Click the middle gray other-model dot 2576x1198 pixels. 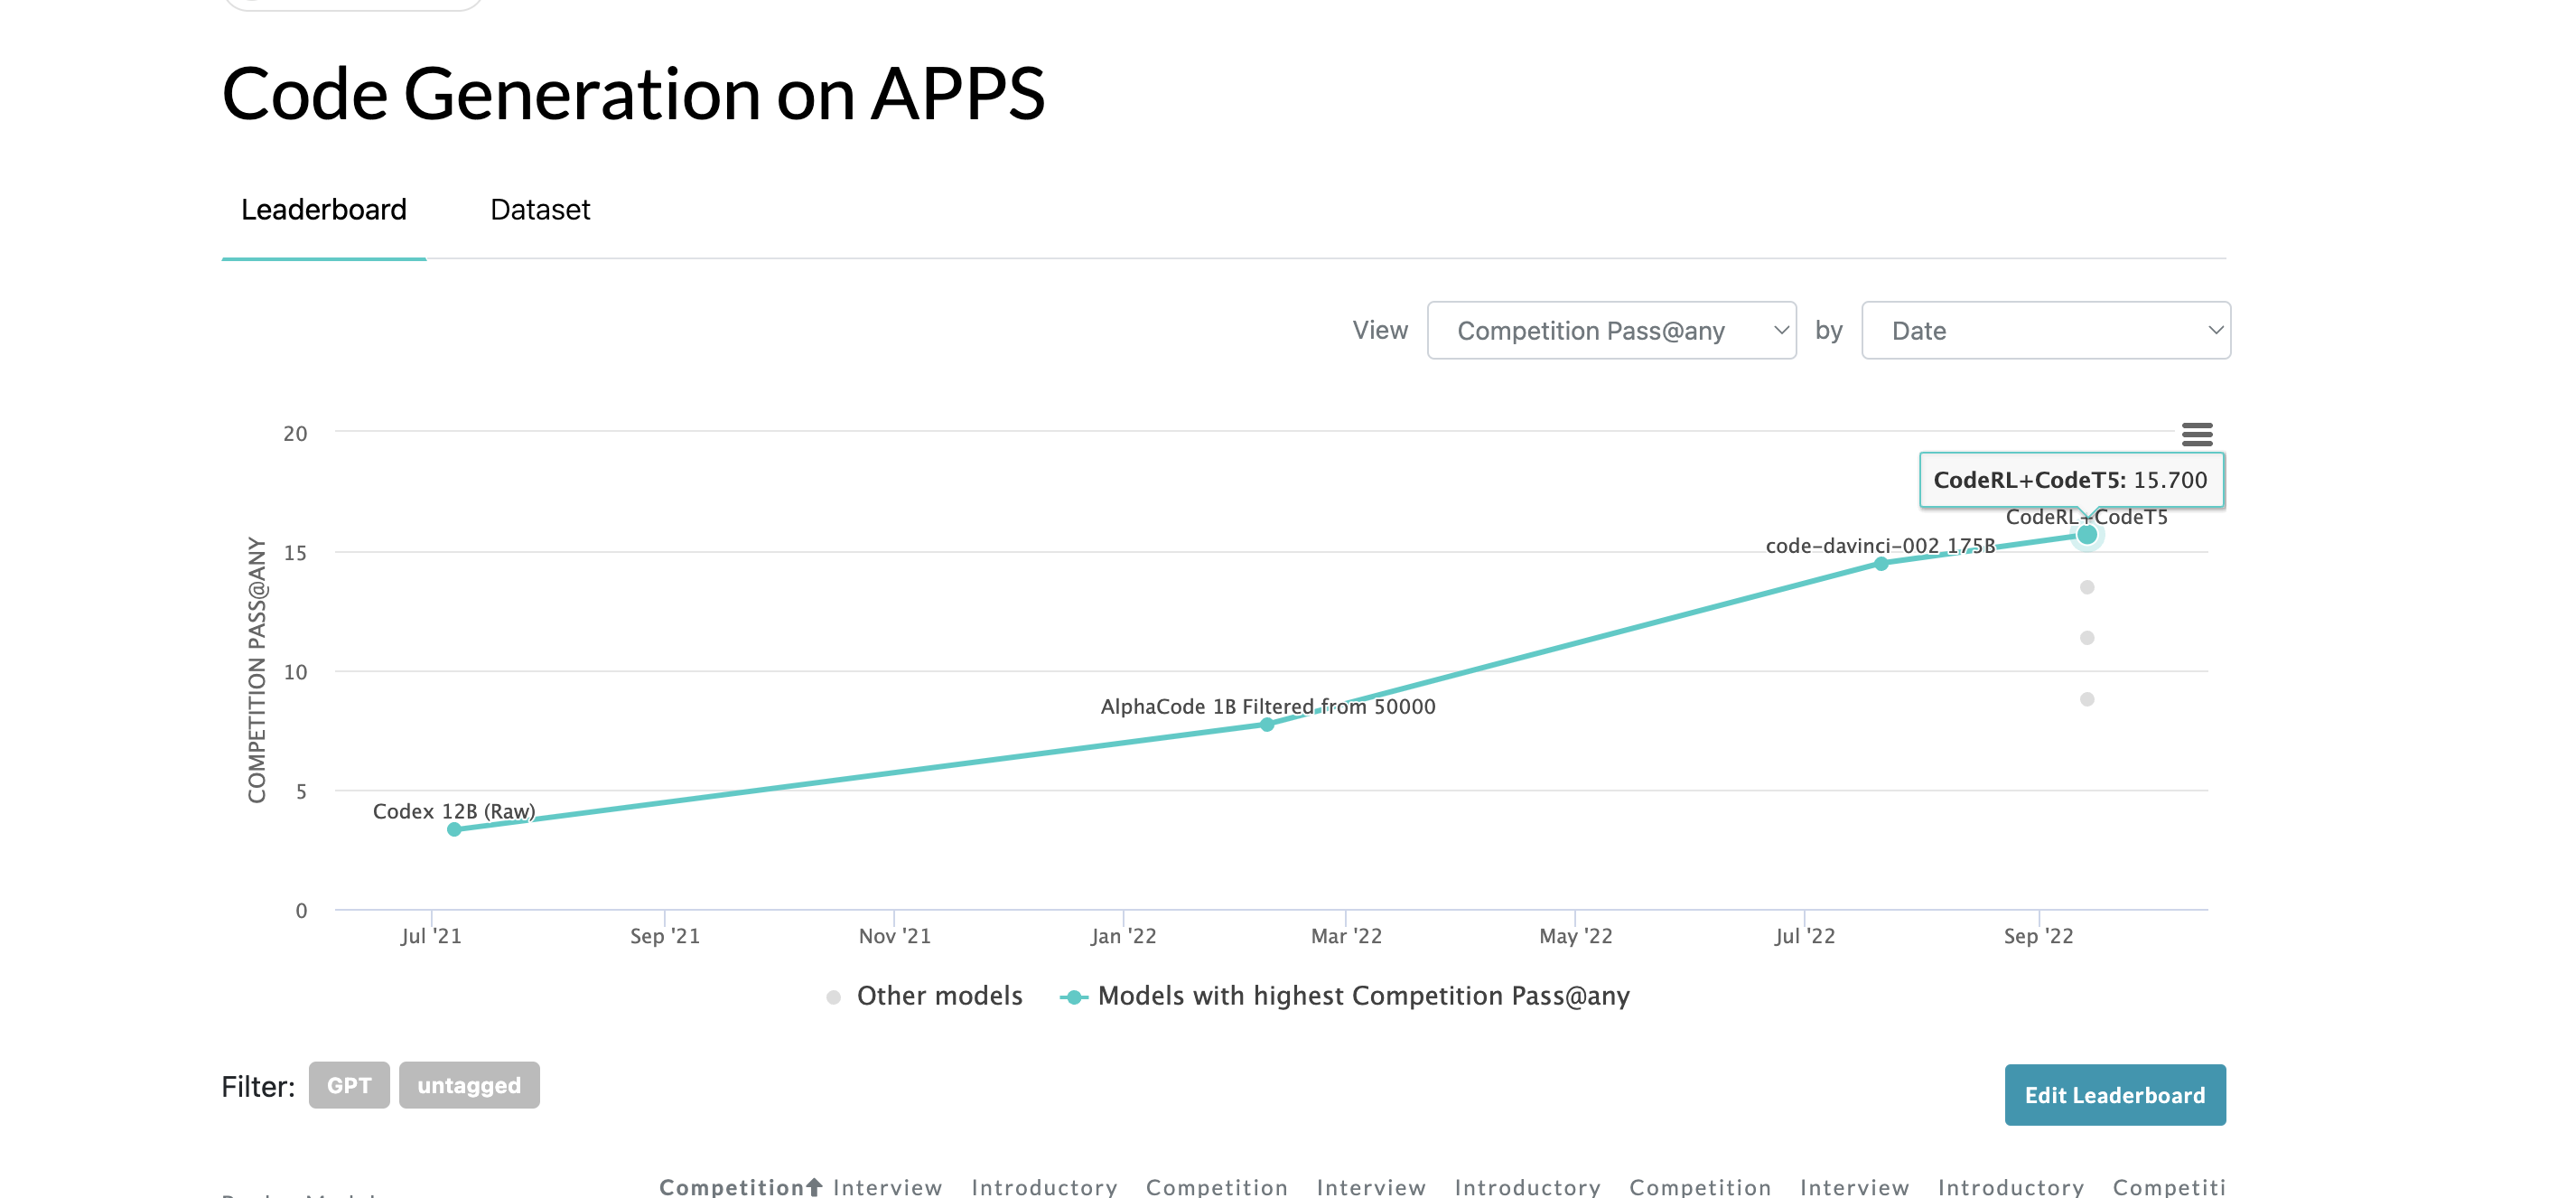pos(2087,638)
